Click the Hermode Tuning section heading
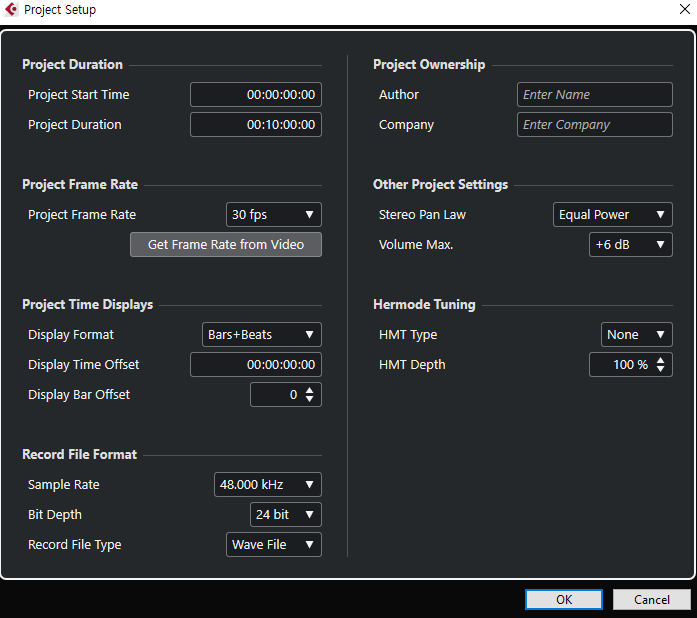 (x=424, y=305)
